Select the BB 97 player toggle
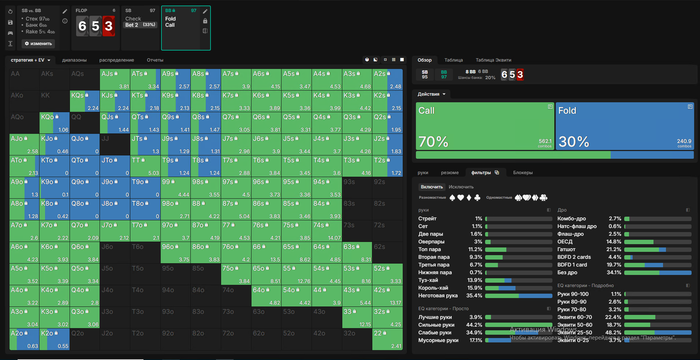This screenshot has width=700, height=360. [x=443, y=75]
